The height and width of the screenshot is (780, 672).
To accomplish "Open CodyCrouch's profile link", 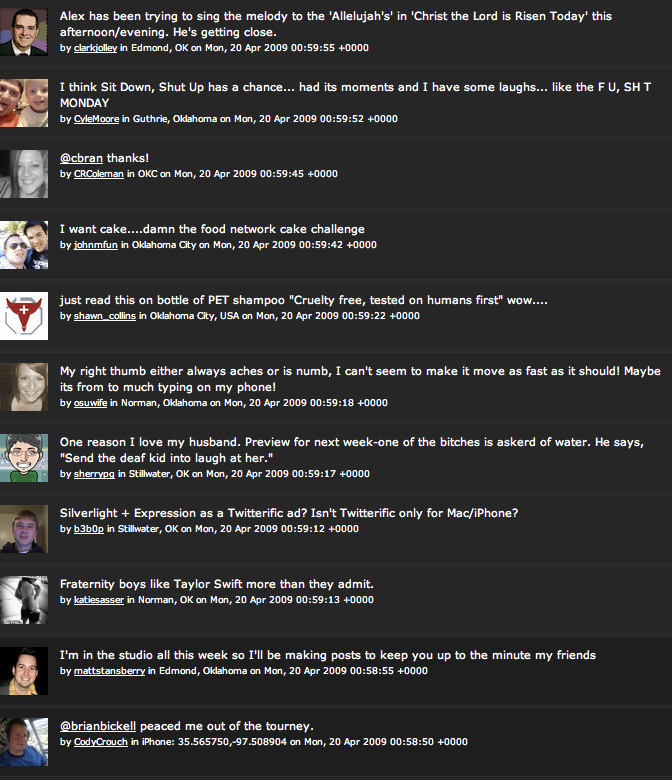I will [100, 742].
